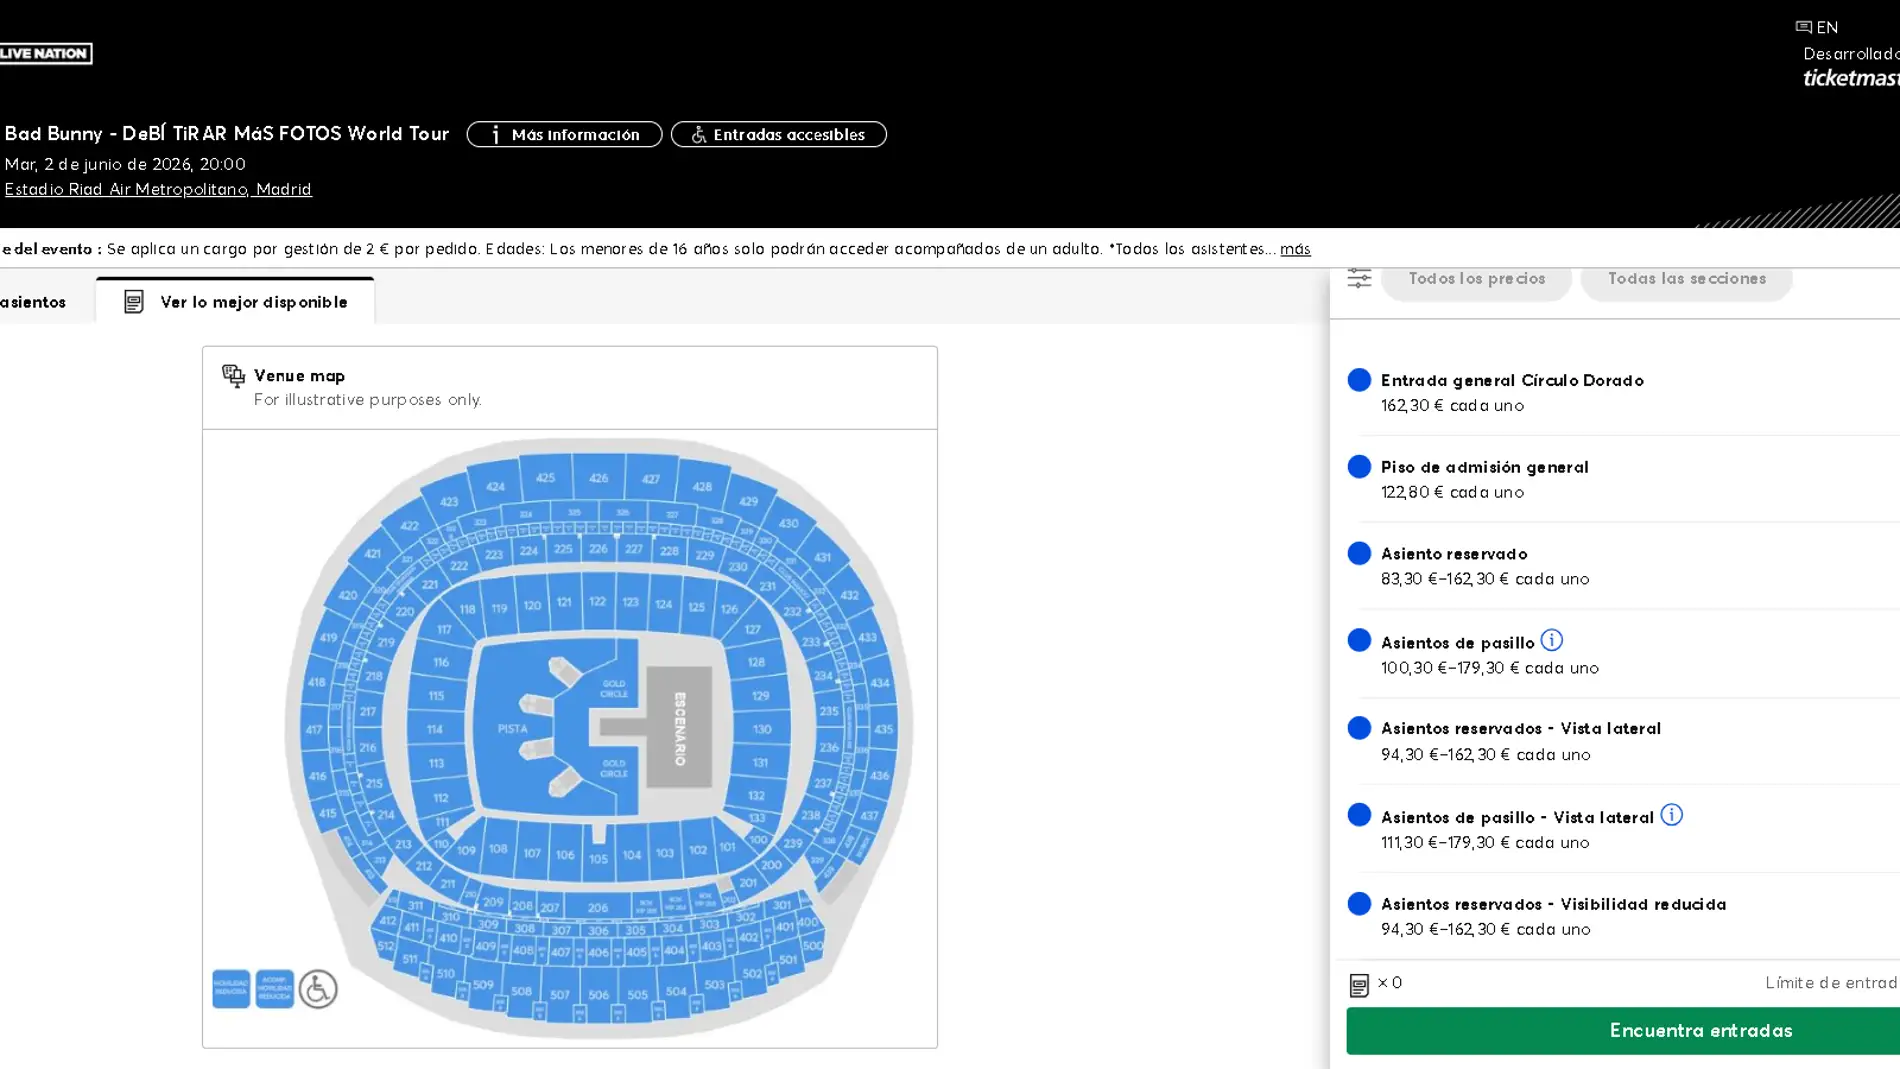Screen dimensions: 1900x1069
Task: Click the info icon next to Asientos de pasillo
Action: click(1552, 640)
